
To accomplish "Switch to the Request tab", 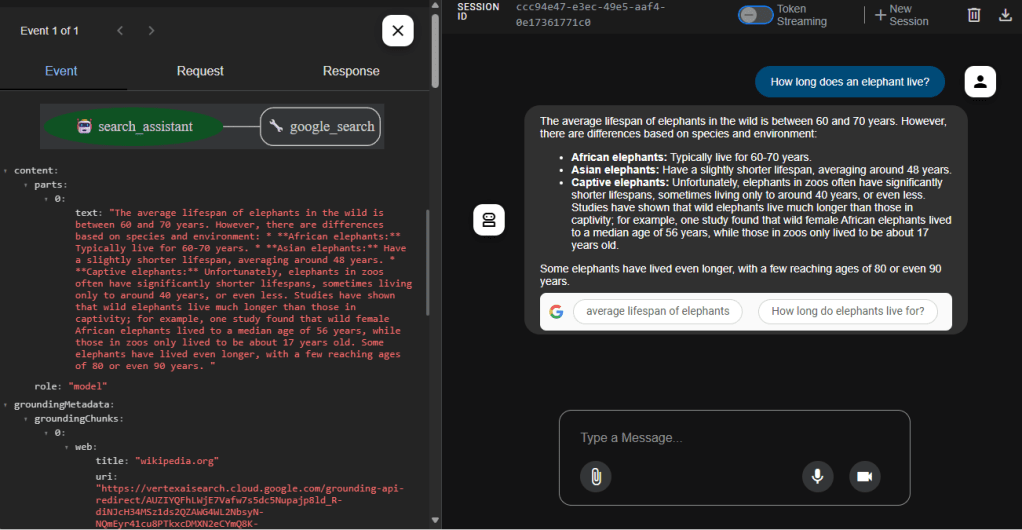I will (x=200, y=71).
